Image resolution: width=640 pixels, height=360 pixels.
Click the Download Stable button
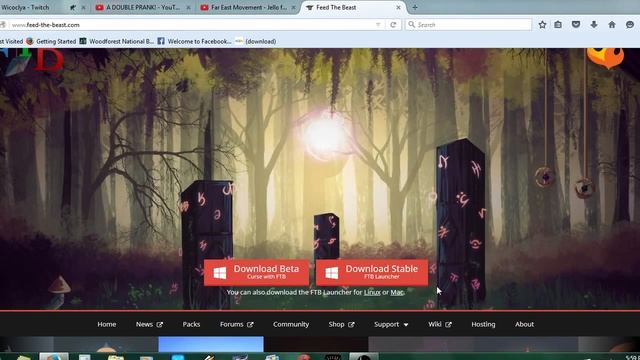point(372,273)
